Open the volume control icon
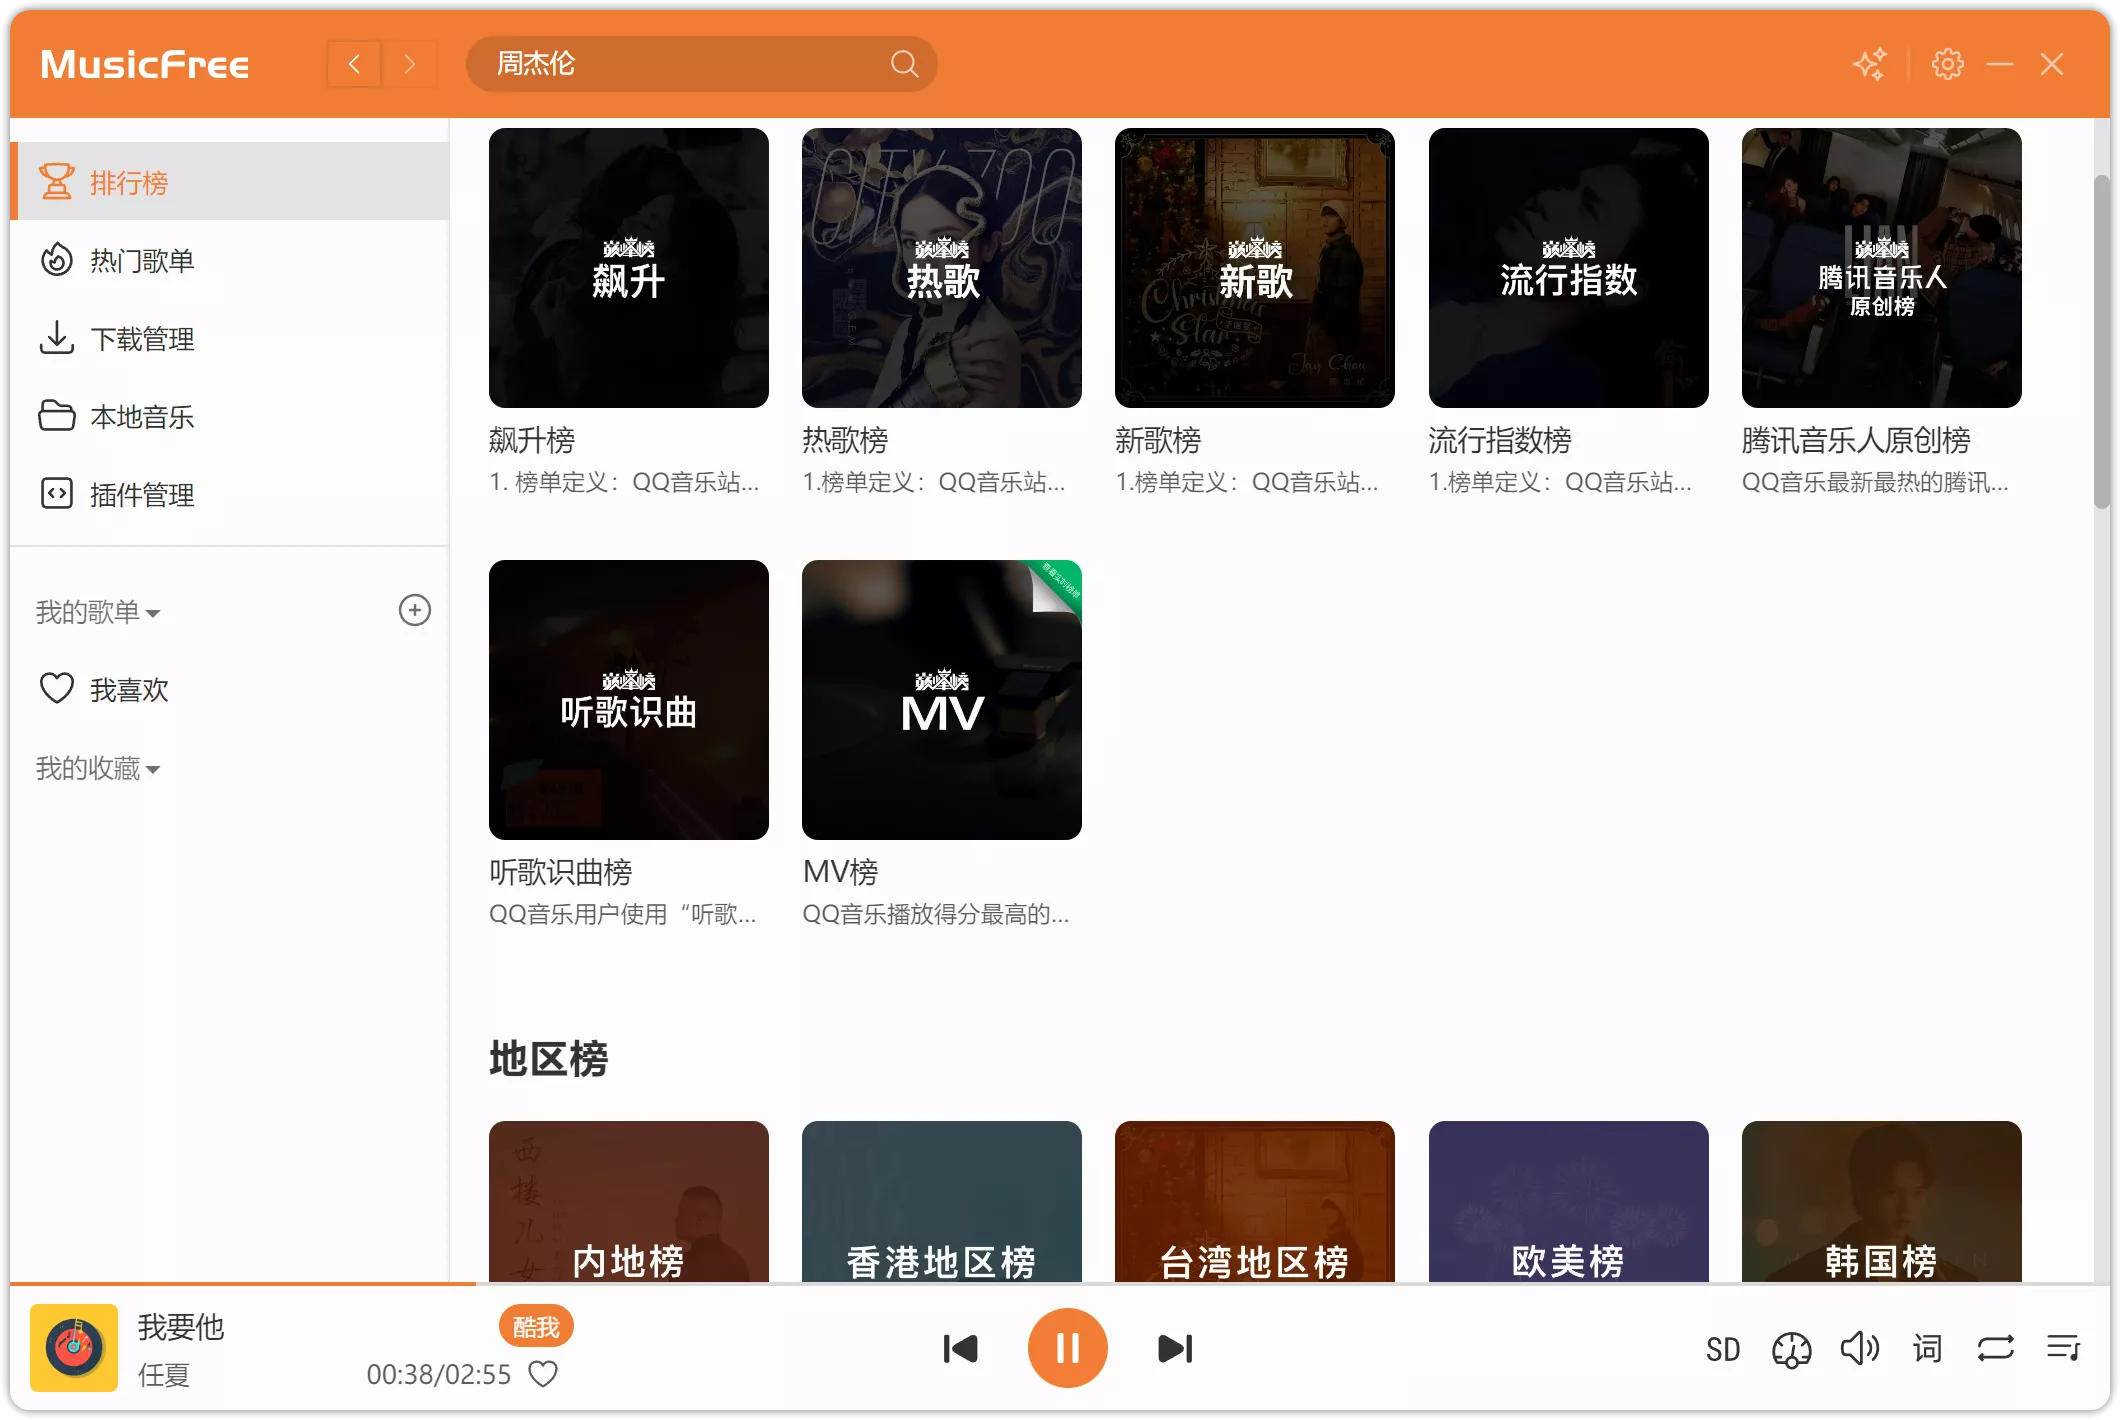The width and height of the screenshot is (2120, 1420). click(x=1860, y=1348)
